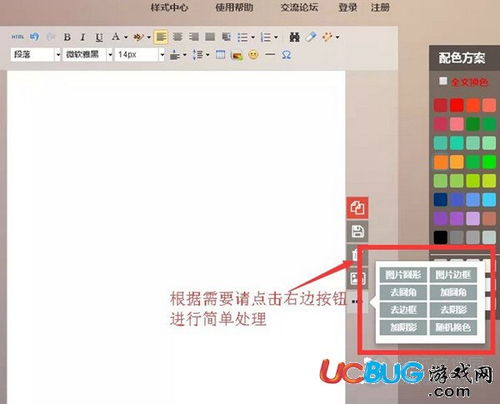Insert special character with Omega icon
The height and width of the screenshot is (404, 500).
tap(286, 54)
